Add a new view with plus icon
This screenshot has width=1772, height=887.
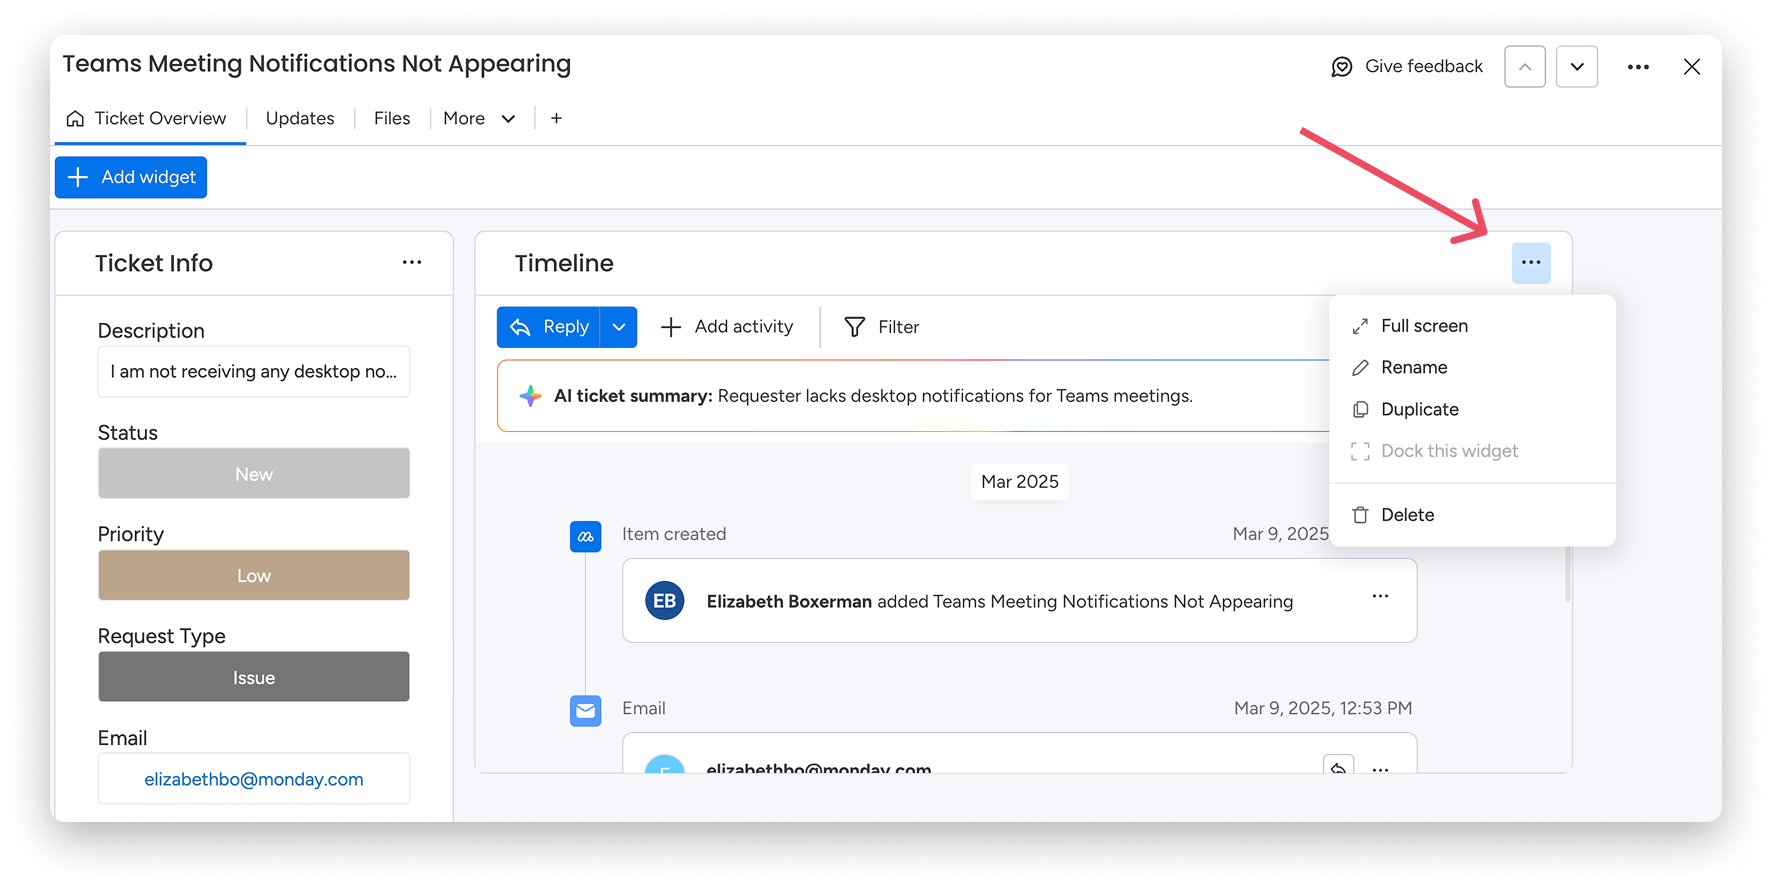click(556, 118)
